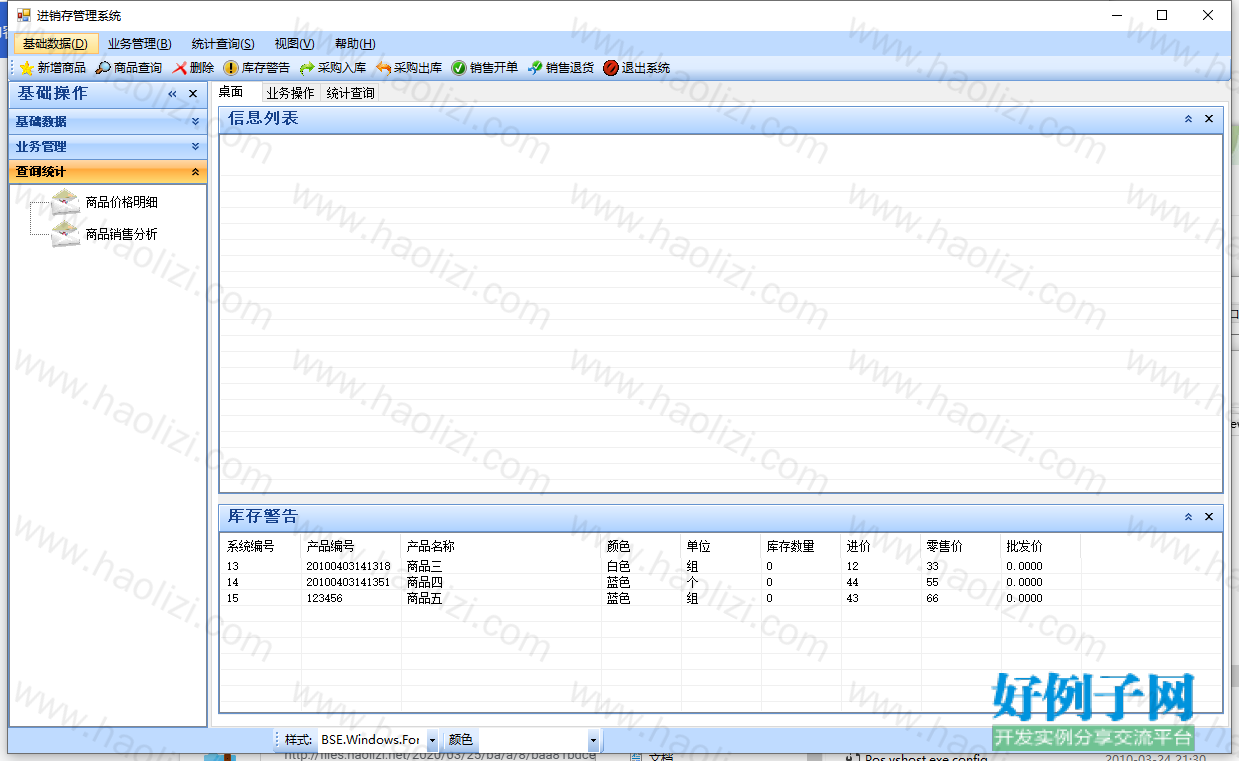This screenshot has width=1239, height=761.
Task: Click system number 15 cell
Action: [233, 598]
